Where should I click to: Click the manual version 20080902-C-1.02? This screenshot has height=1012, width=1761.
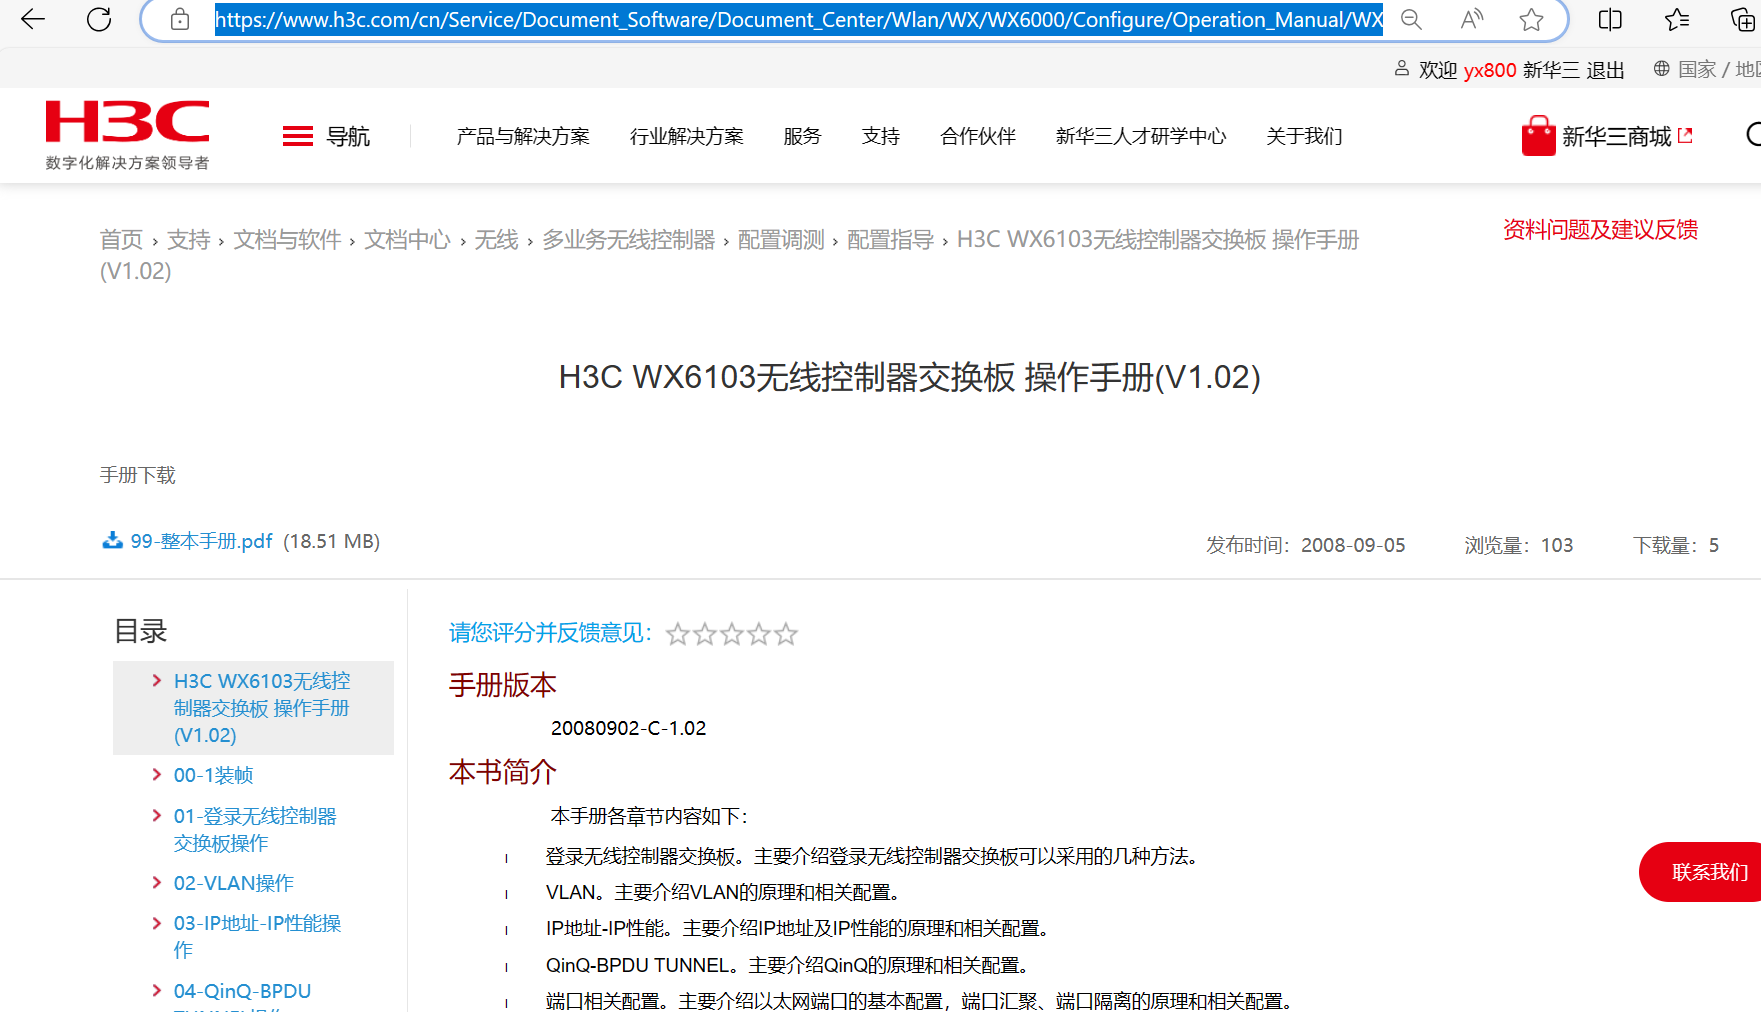tap(628, 728)
